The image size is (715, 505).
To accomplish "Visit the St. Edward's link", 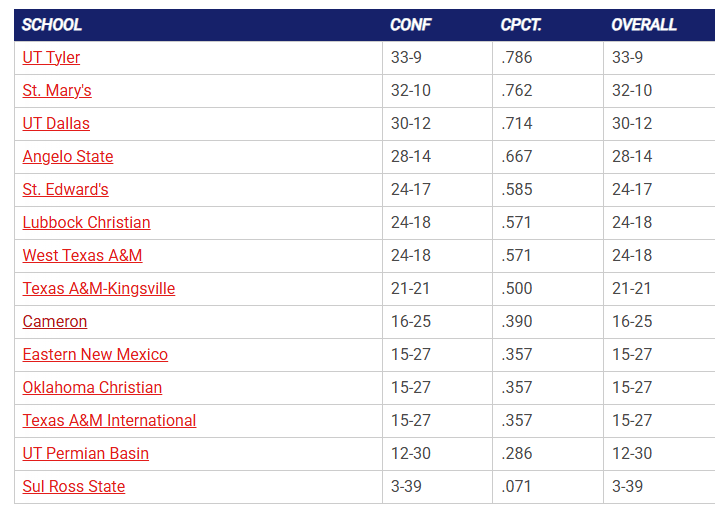I will [66, 190].
